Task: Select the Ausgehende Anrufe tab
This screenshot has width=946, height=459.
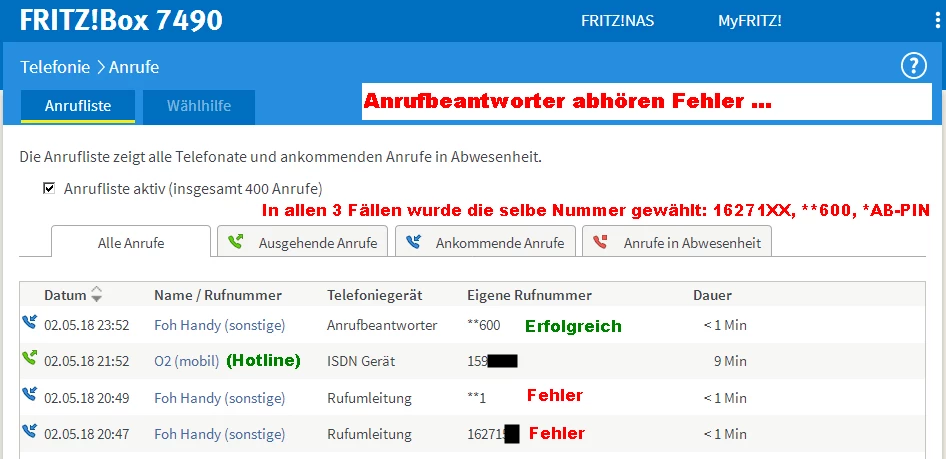Action: [x=302, y=242]
